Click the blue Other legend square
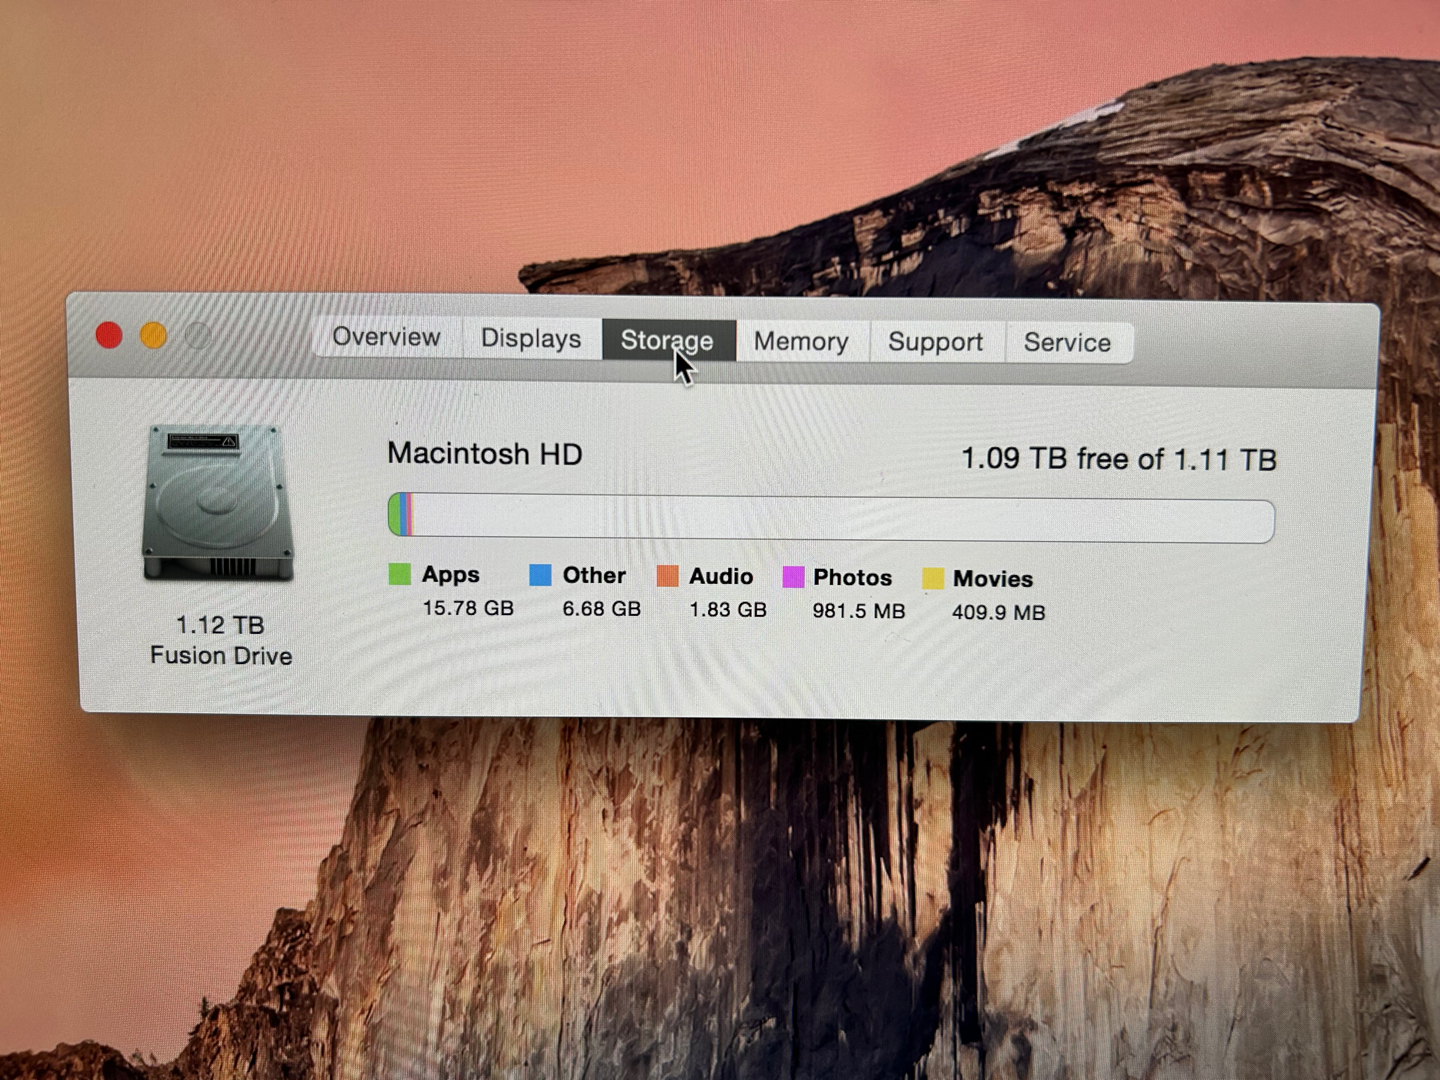Image resolution: width=1440 pixels, height=1080 pixels. pos(540,575)
